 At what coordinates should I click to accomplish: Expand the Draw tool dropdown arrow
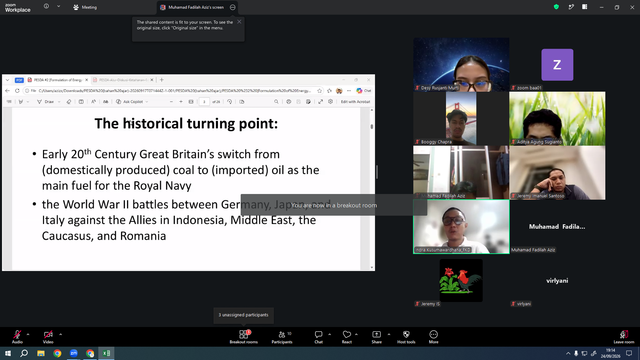tap(59, 102)
